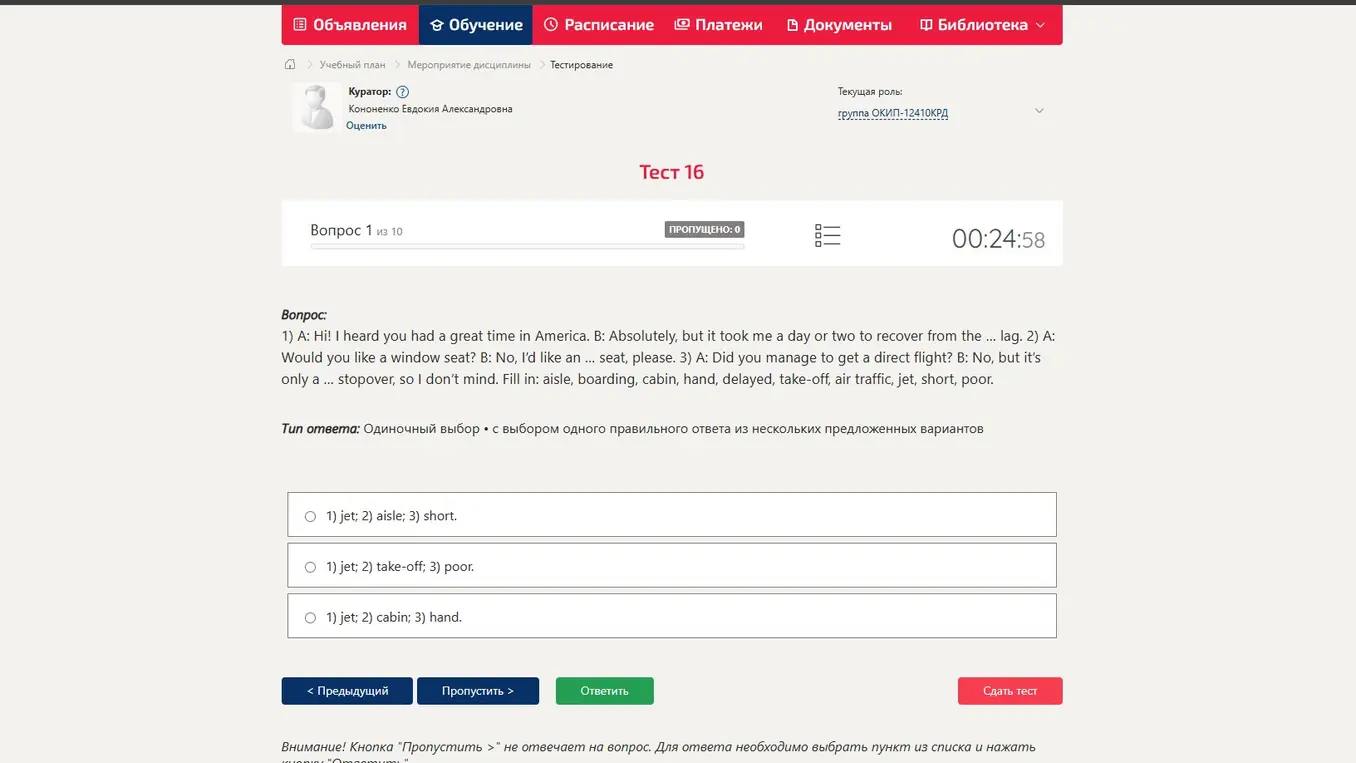The width and height of the screenshot is (1356, 763).
Task: Click the 'Тип ответа:' label
Action: [x=320, y=429]
